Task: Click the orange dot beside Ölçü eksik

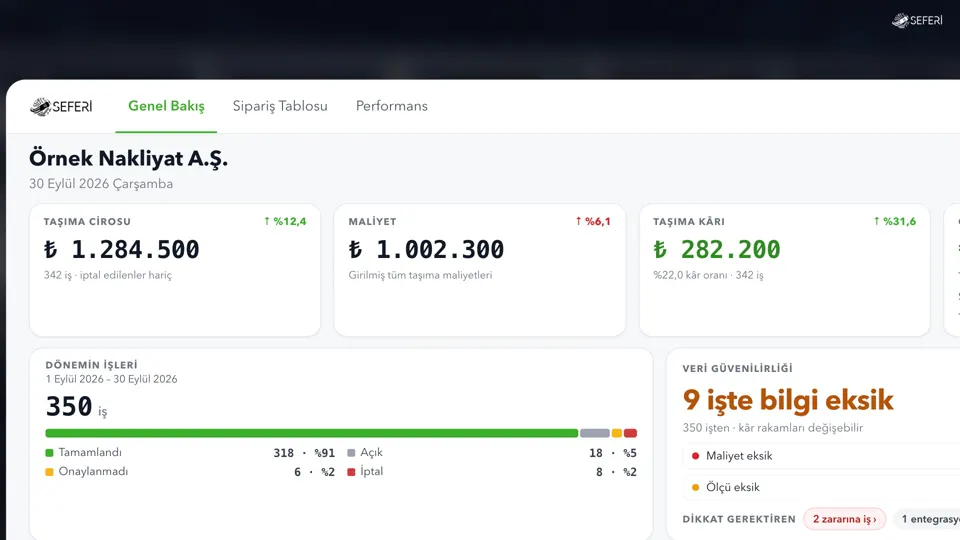Action: [696, 487]
